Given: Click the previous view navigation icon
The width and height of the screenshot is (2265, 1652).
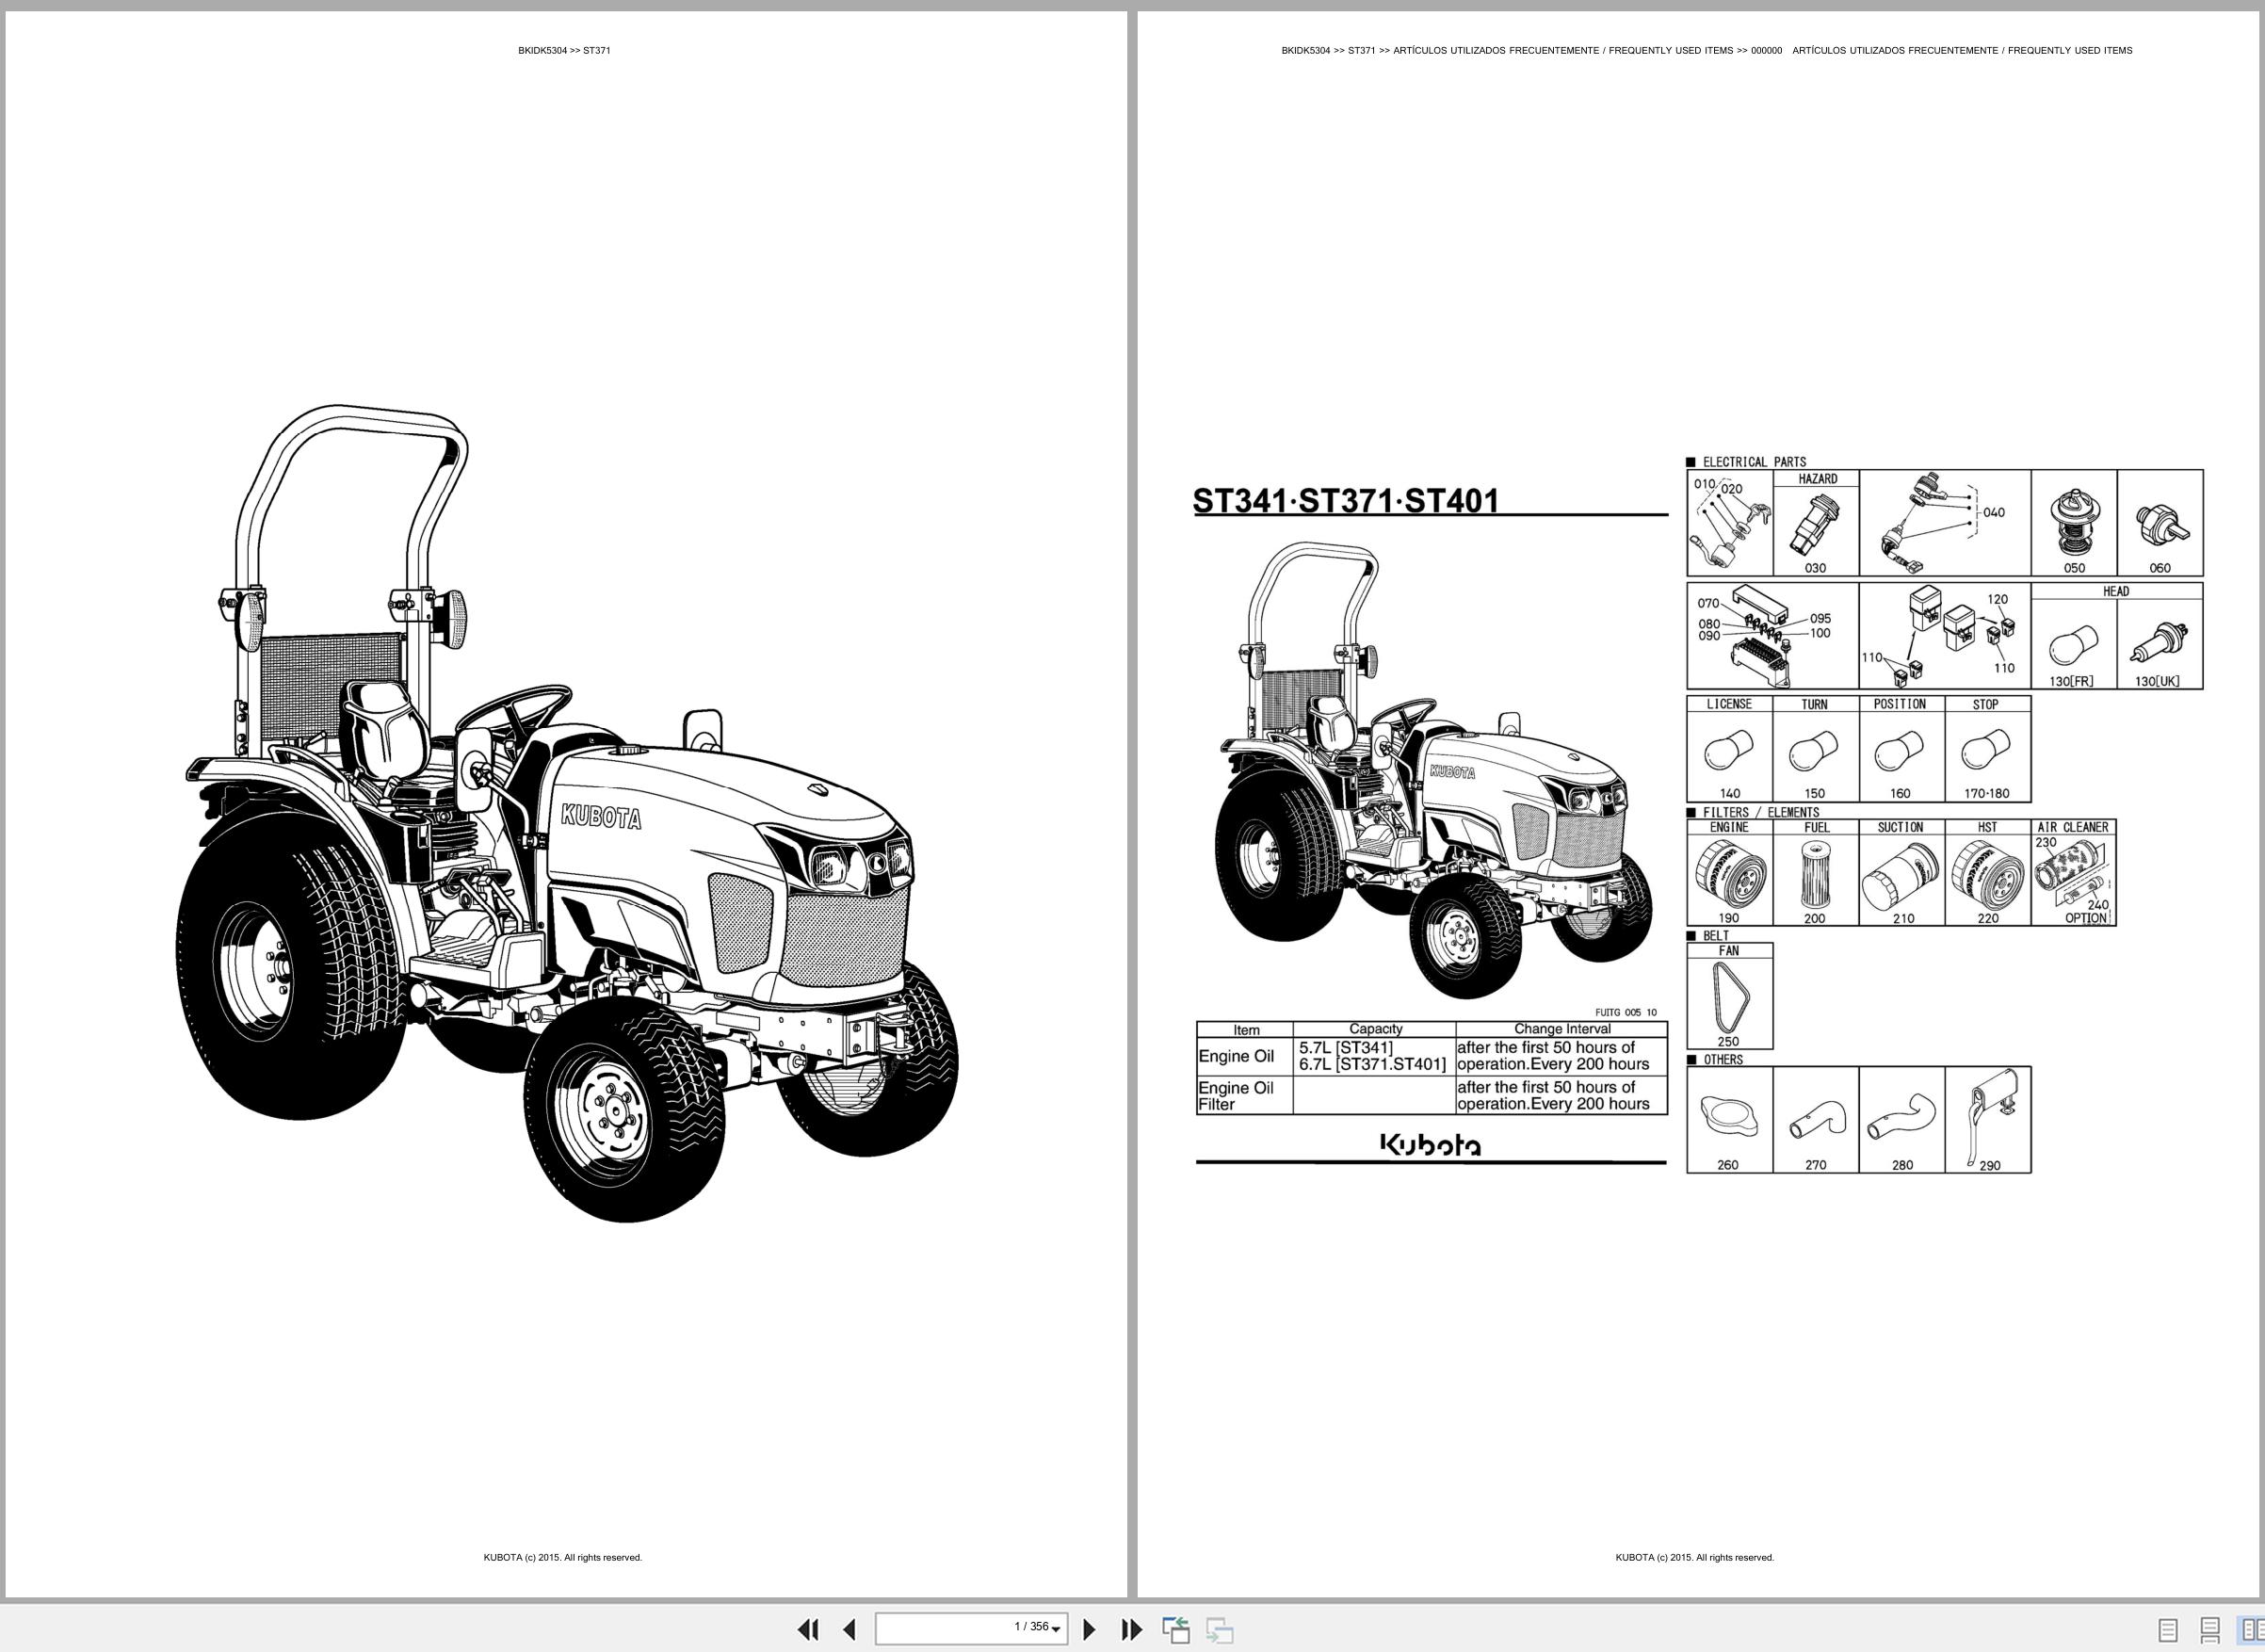Looking at the screenshot, I should pos(1176,1629).
